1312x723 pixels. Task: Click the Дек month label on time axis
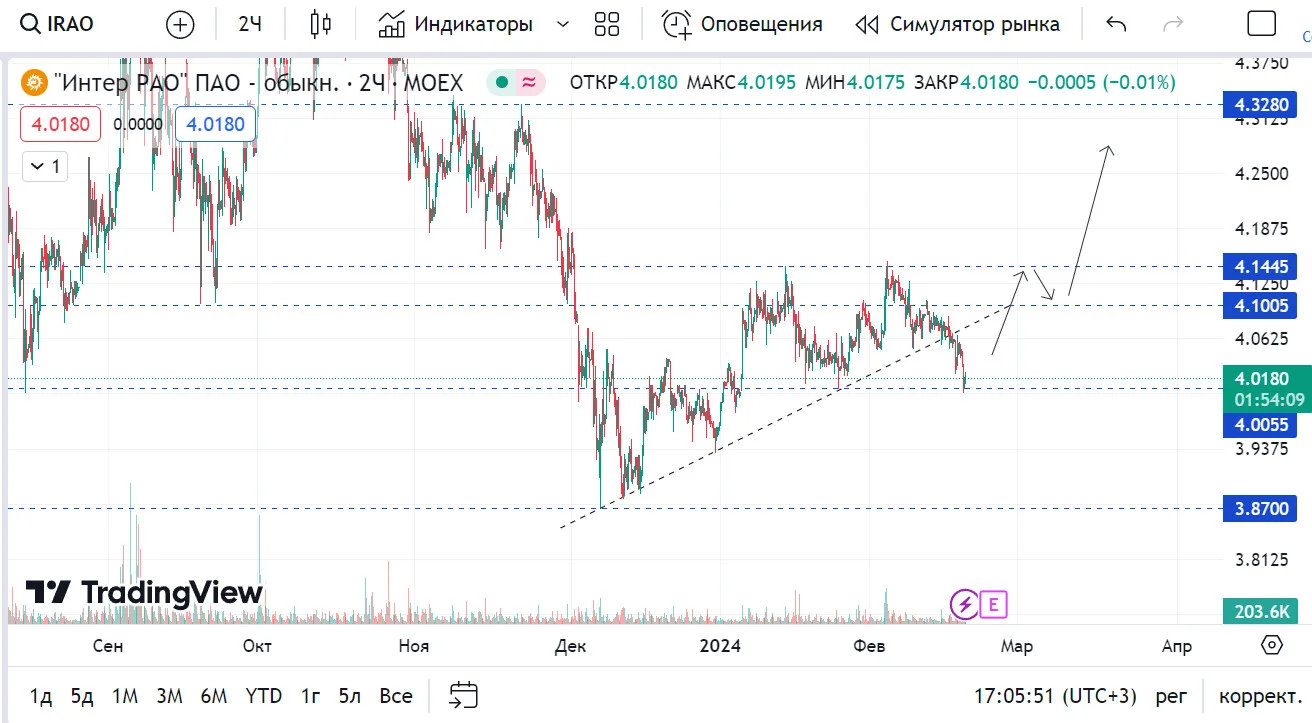(570, 646)
